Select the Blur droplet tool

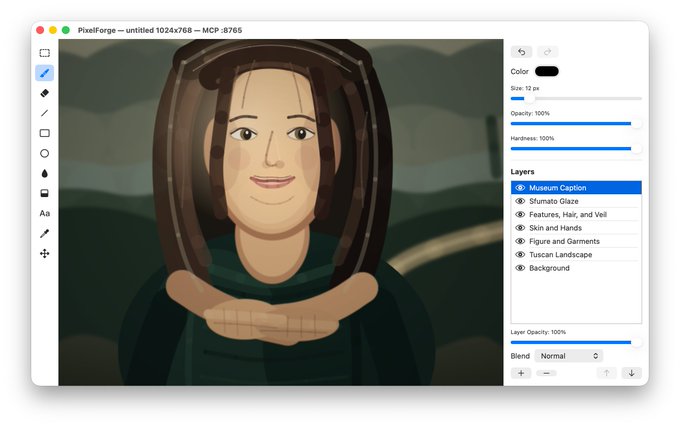tap(45, 173)
